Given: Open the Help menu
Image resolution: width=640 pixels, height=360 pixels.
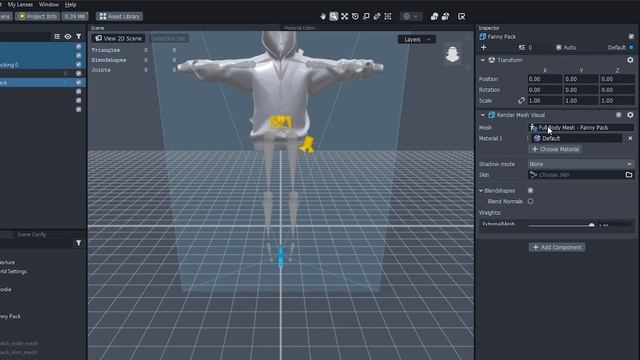Looking at the screenshot, I should click(70, 4).
